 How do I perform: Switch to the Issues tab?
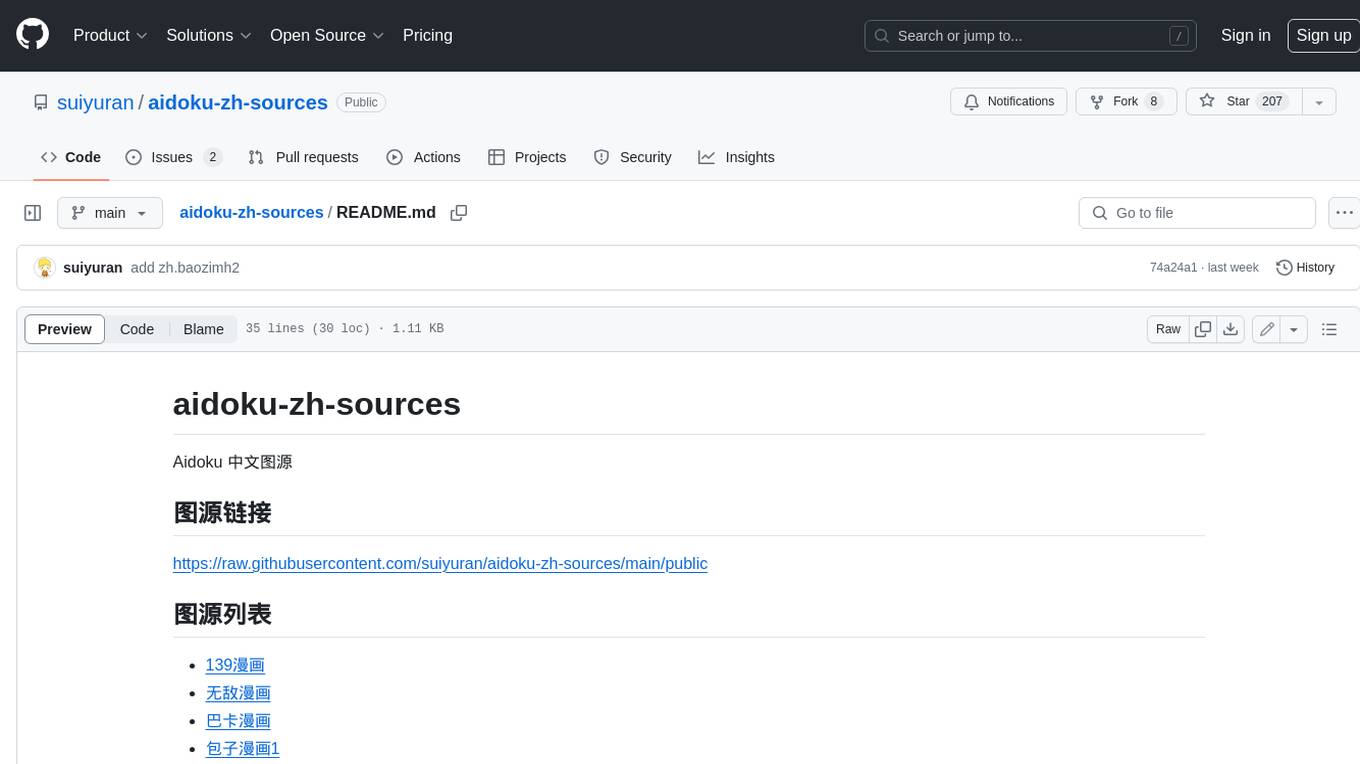point(172,157)
